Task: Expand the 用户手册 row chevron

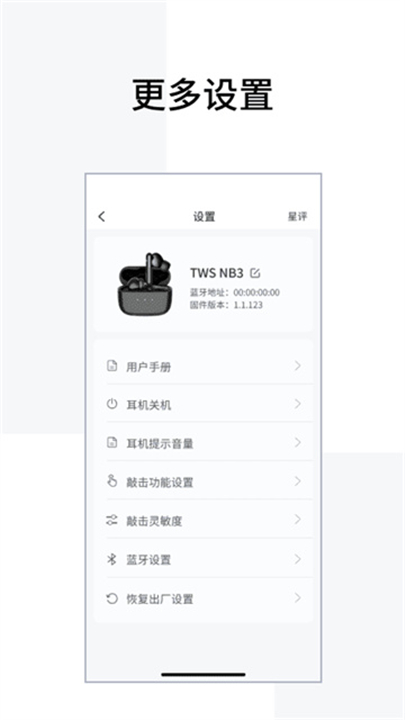Action: 298,366
